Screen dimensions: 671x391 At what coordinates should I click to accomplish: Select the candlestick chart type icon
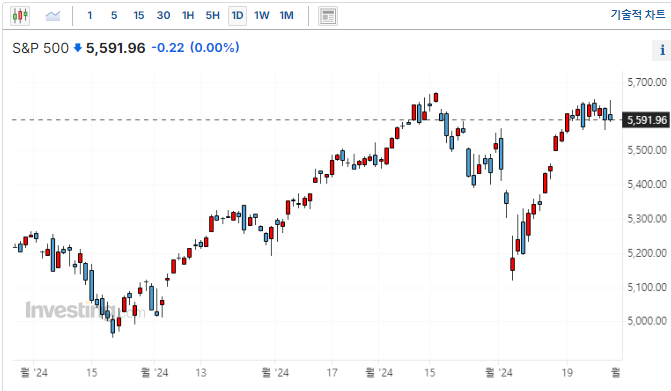coord(20,16)
